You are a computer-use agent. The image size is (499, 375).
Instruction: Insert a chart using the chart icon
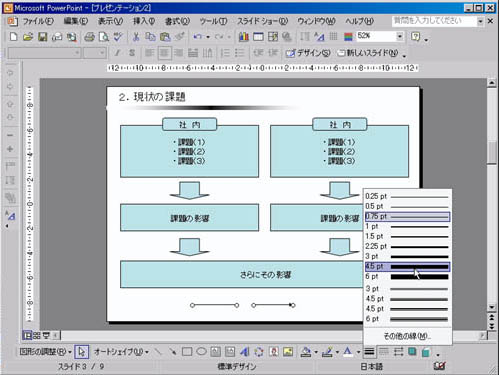244,37
